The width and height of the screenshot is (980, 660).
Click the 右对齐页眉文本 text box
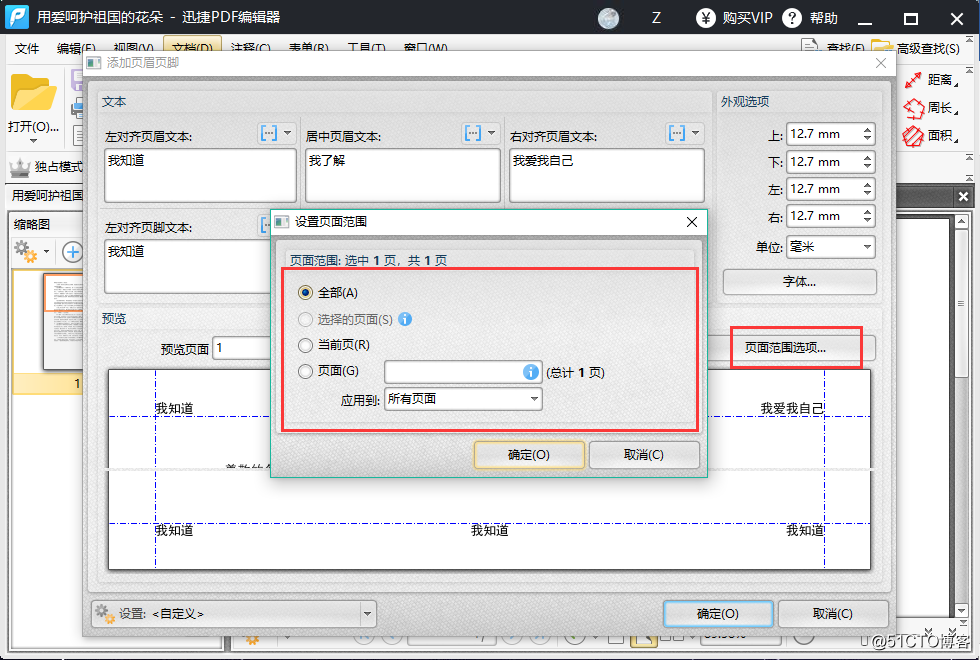[x=607, y=175]
